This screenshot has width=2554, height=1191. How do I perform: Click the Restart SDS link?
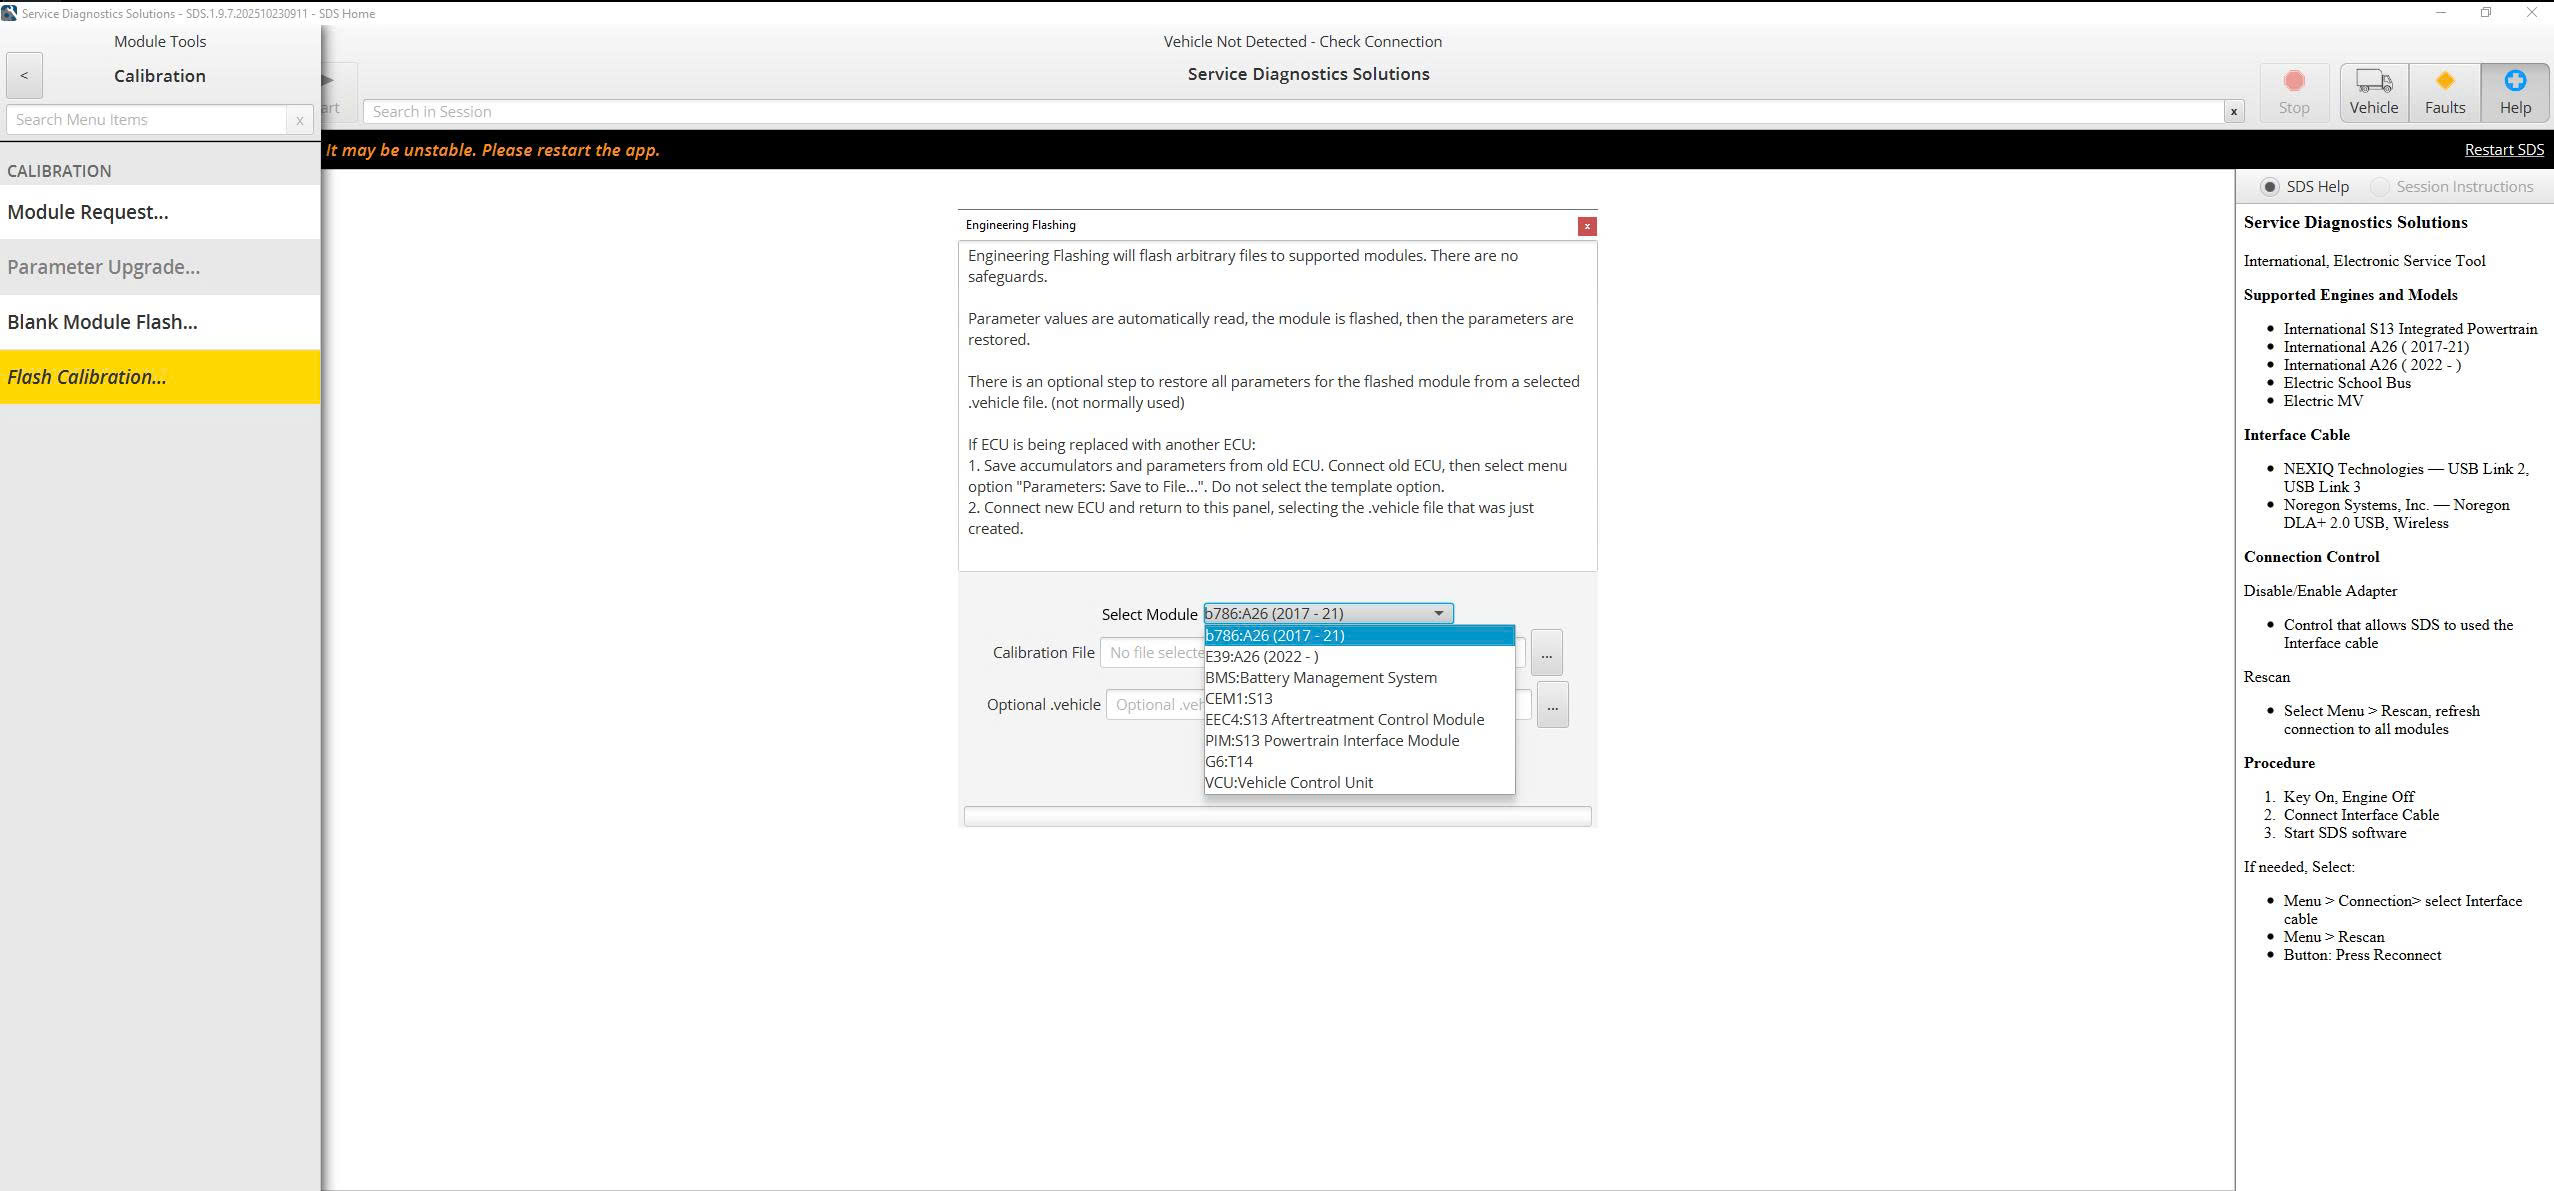(x=2504, y=148)
